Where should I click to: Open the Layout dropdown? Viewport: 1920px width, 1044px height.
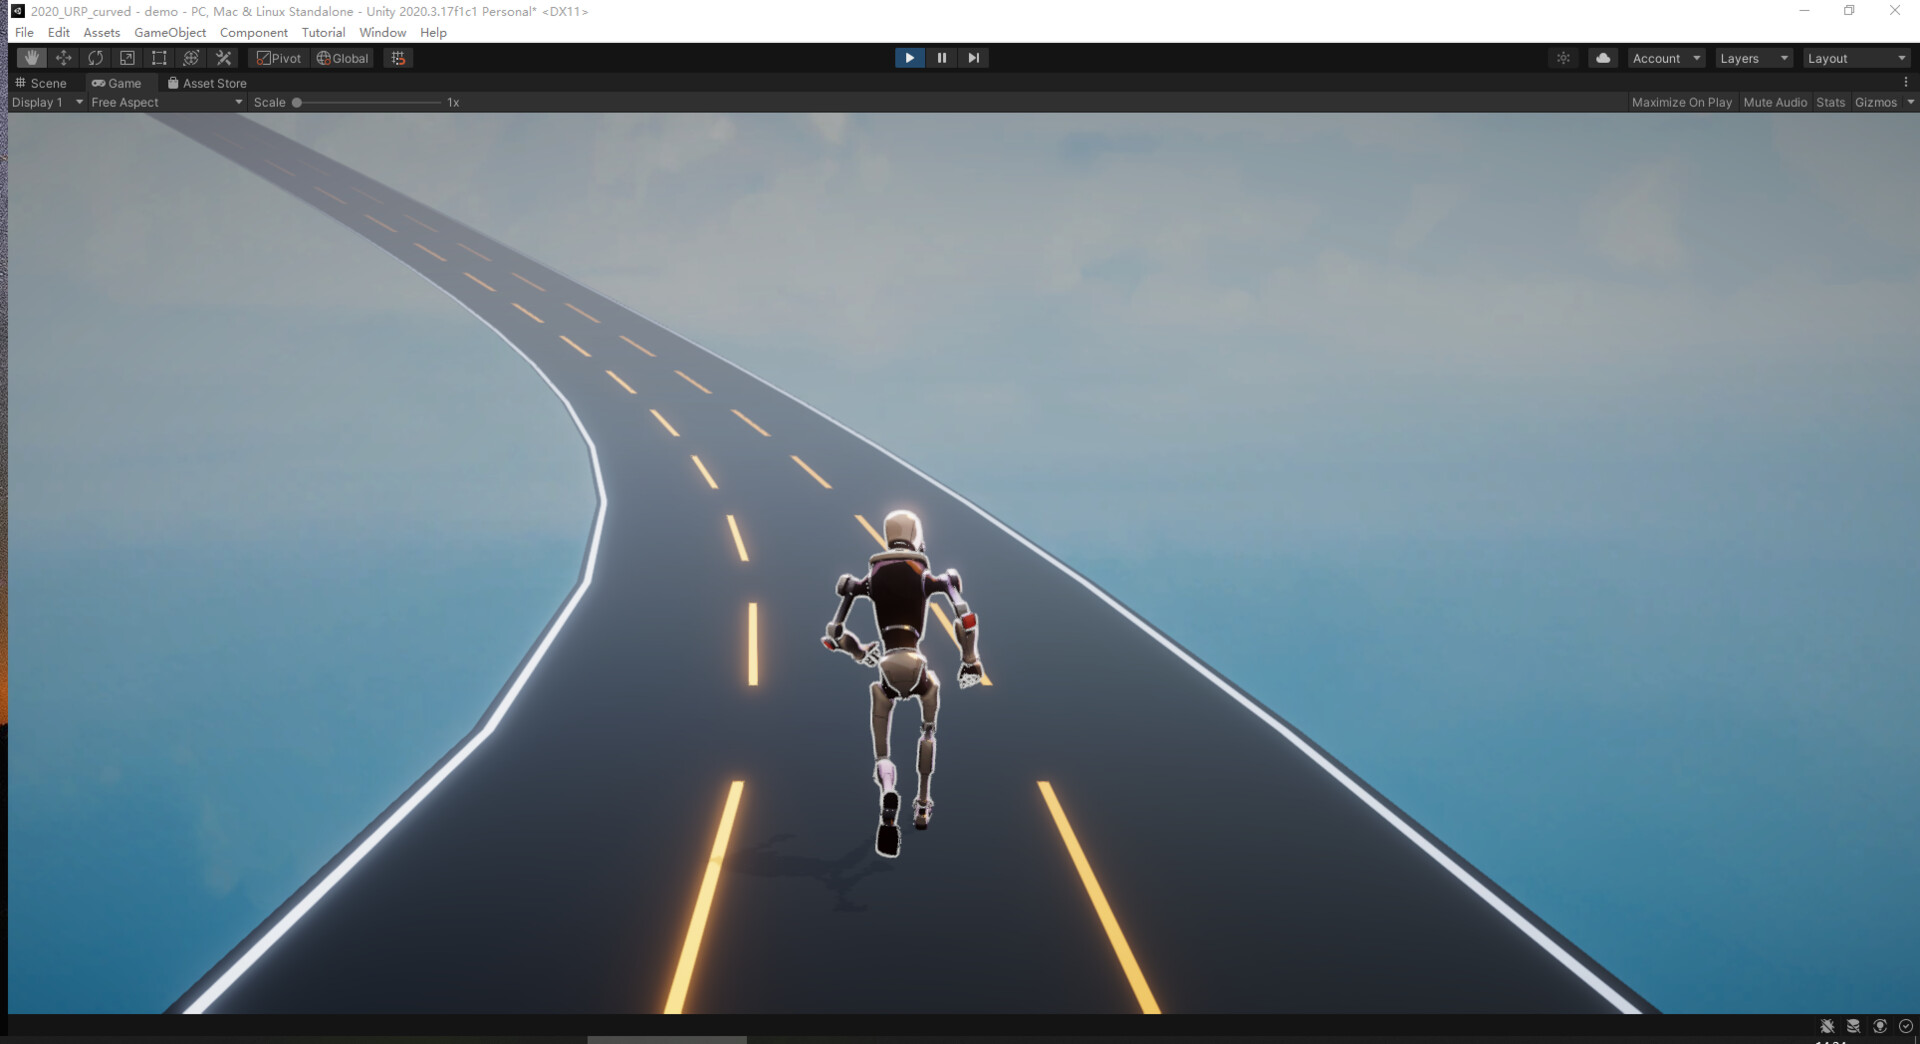(1855, 57)
